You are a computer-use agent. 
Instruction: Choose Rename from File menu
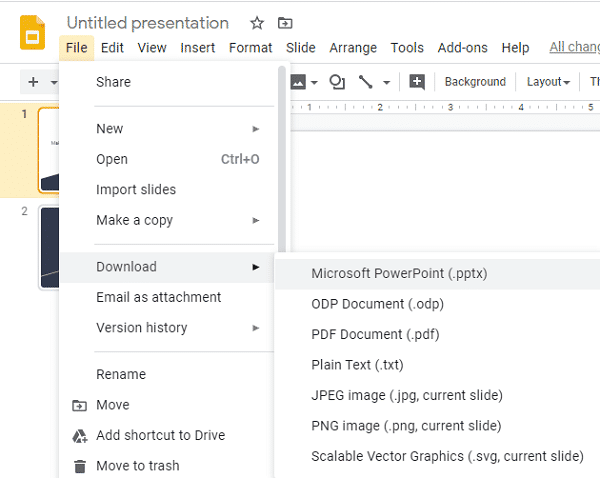[167, 374]
